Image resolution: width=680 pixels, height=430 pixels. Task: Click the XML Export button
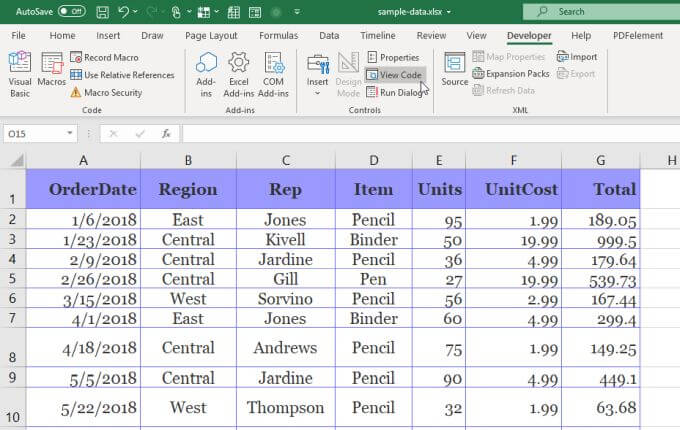(576, 74)
